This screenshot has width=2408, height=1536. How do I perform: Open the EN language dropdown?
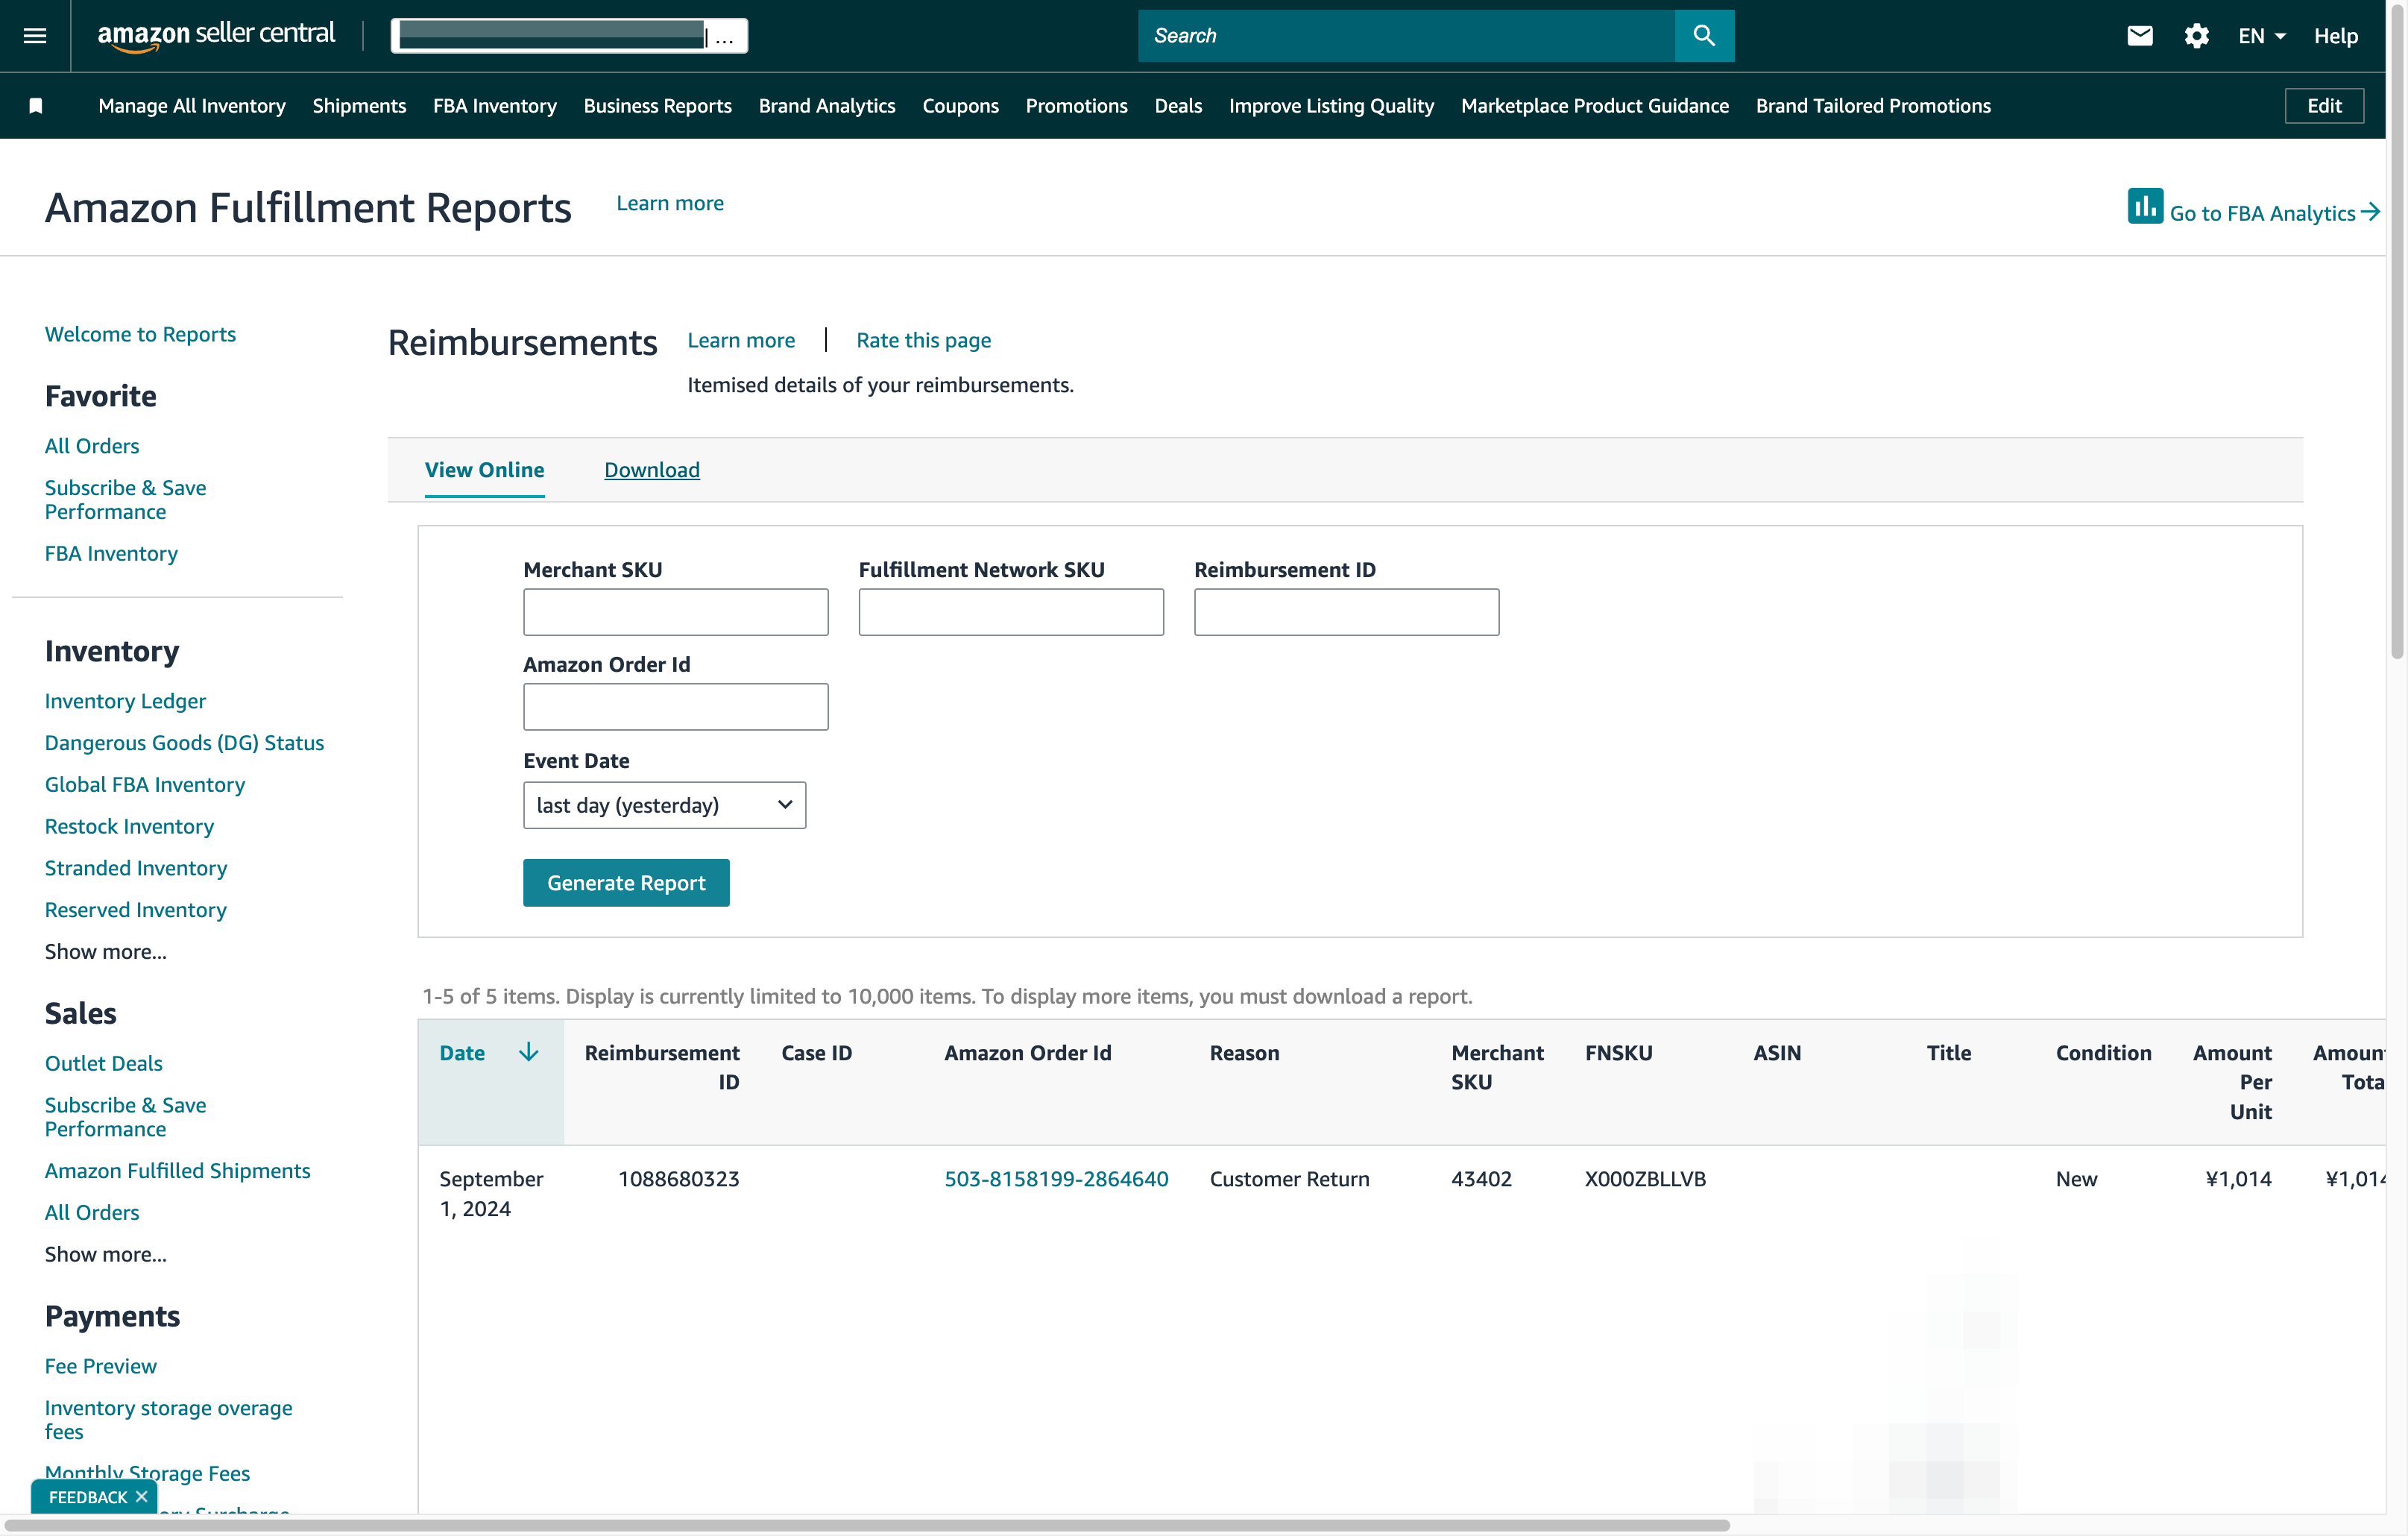2262,36
